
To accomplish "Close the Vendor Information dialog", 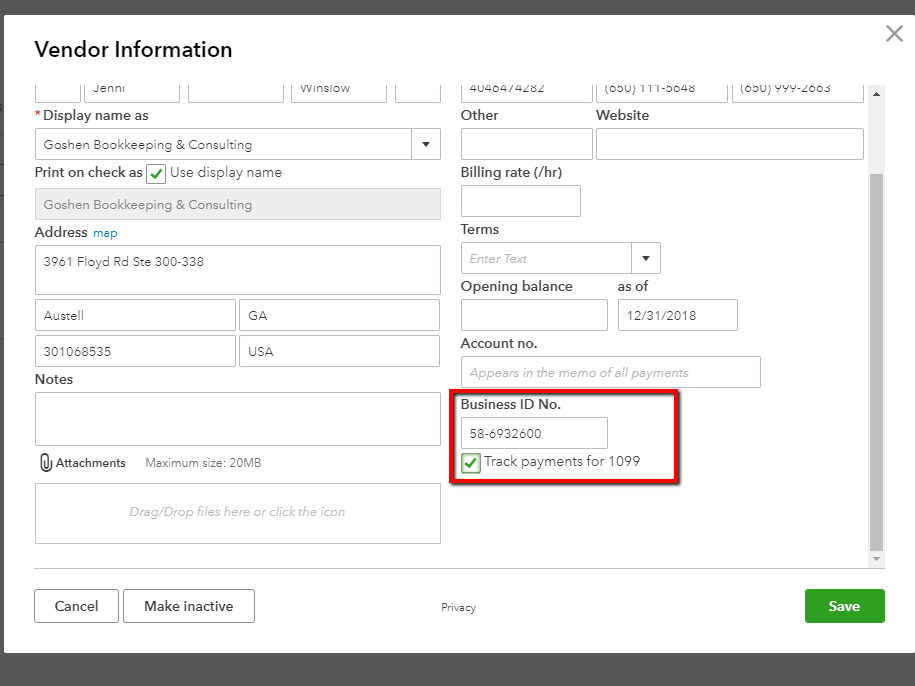I will click(x=893, y=33).
